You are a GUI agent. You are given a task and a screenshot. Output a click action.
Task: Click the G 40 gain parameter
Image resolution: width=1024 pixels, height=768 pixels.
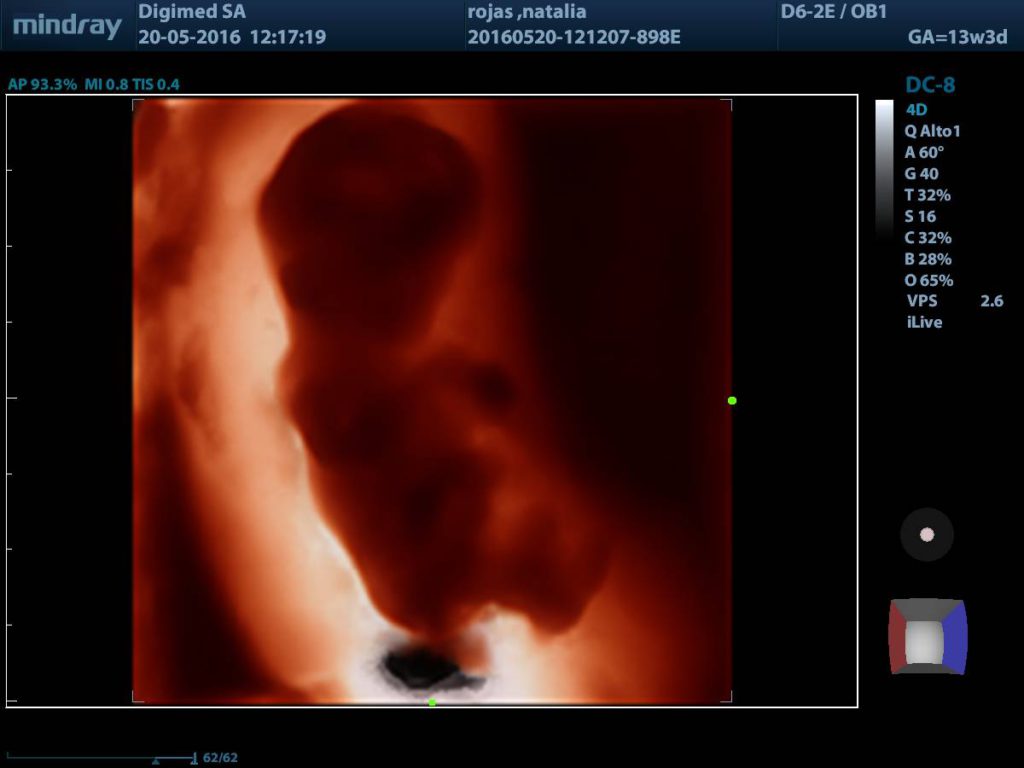(x=921, y=173)
